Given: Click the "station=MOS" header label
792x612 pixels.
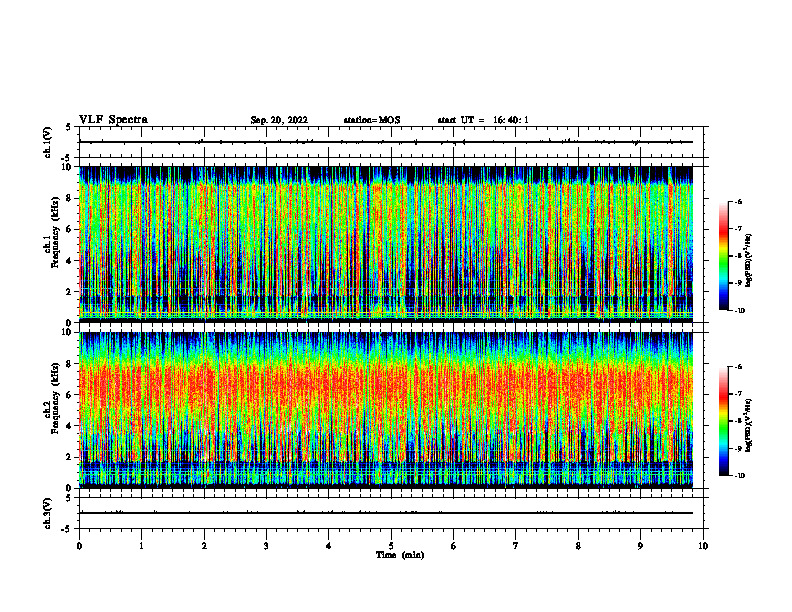Looking at the screenshot, I should tap(372, 120).
